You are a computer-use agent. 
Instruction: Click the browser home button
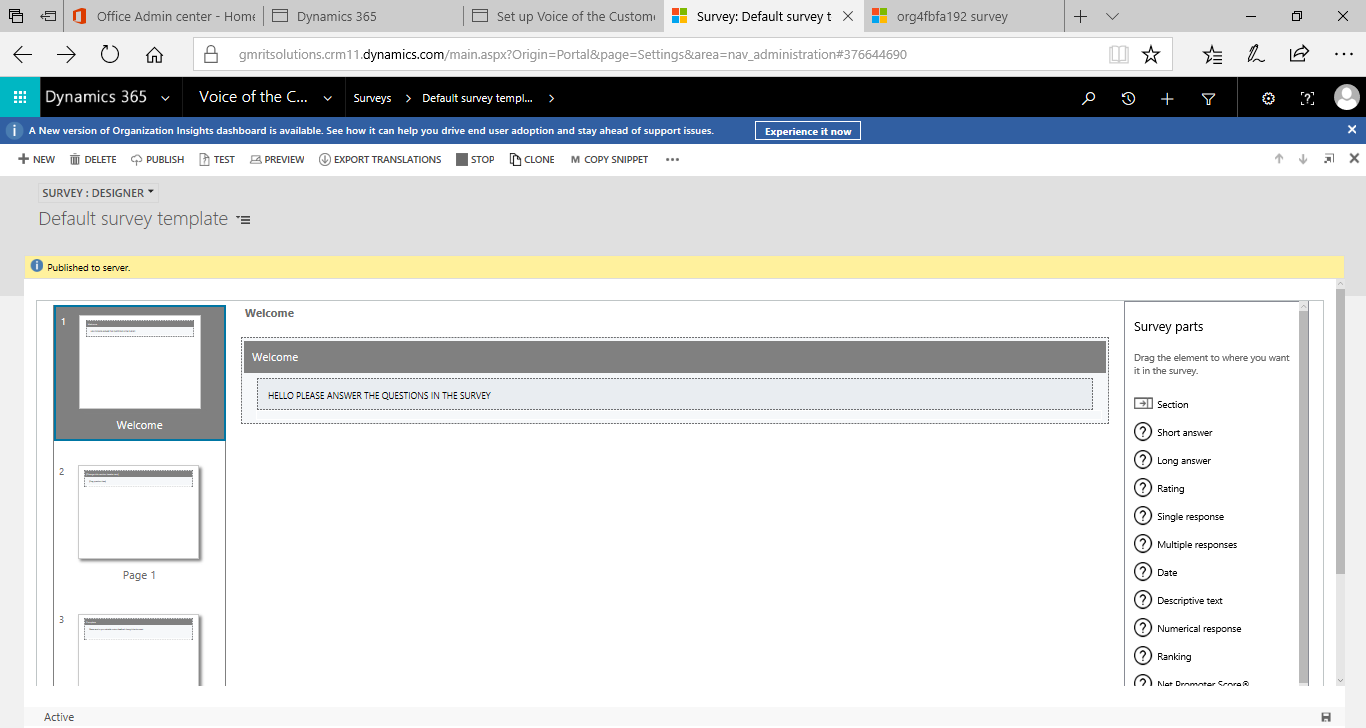coord(154,55)
